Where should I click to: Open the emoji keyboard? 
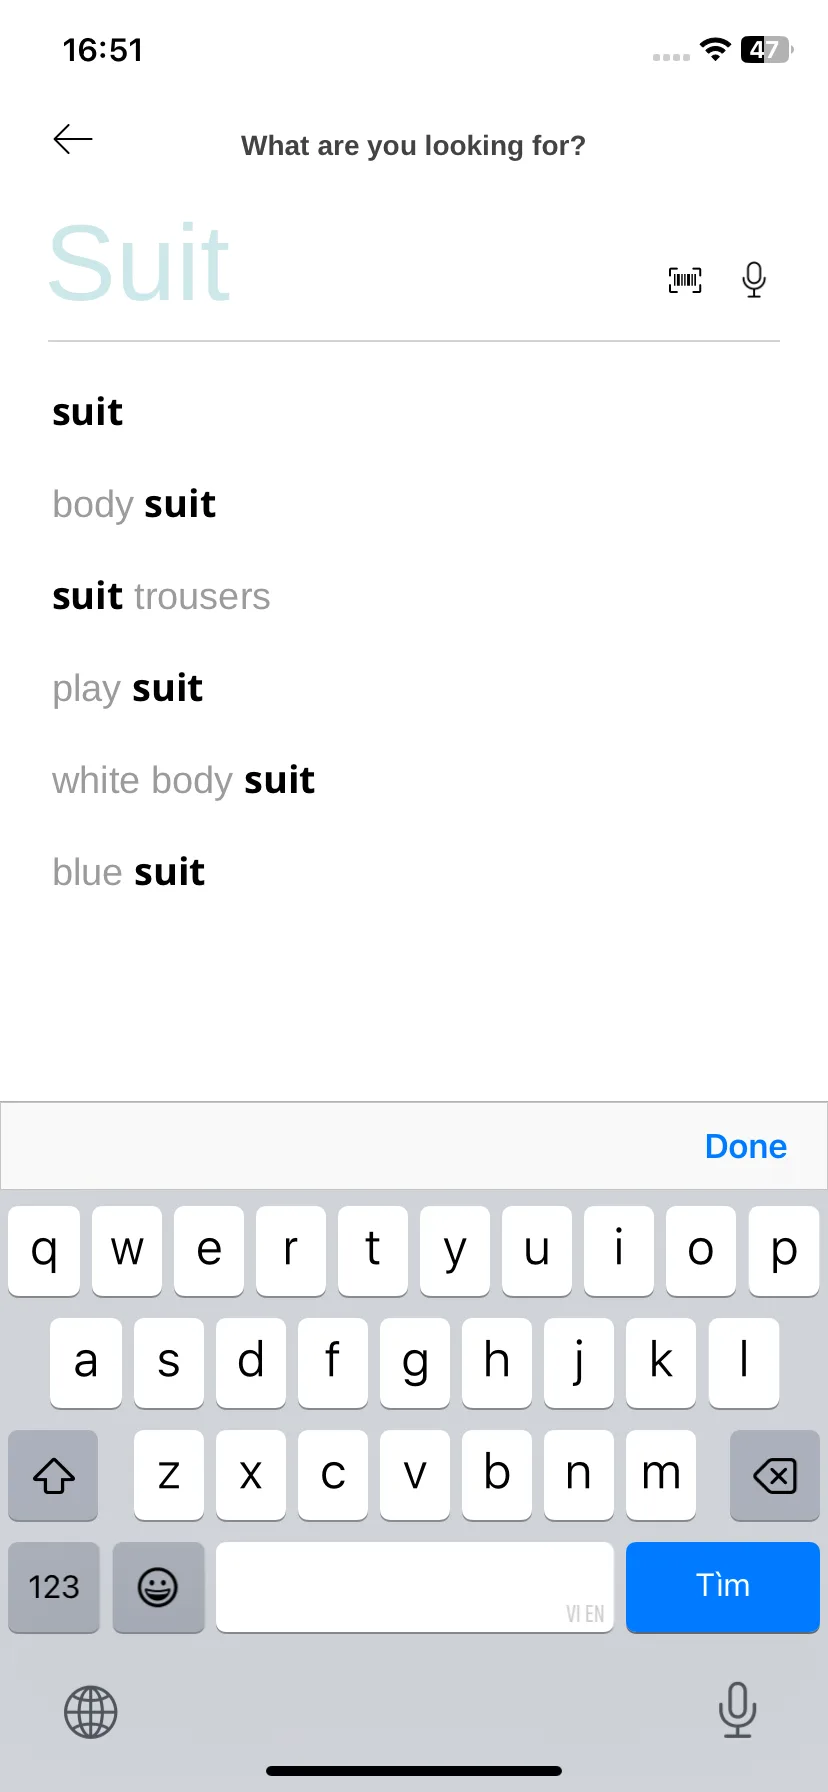coord(158,1587)
